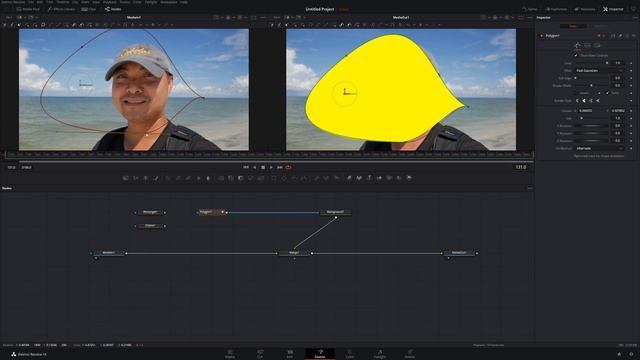Add a Text3D tool from toolbar
The image size is (640, 360).
click(x=369, y=178)
